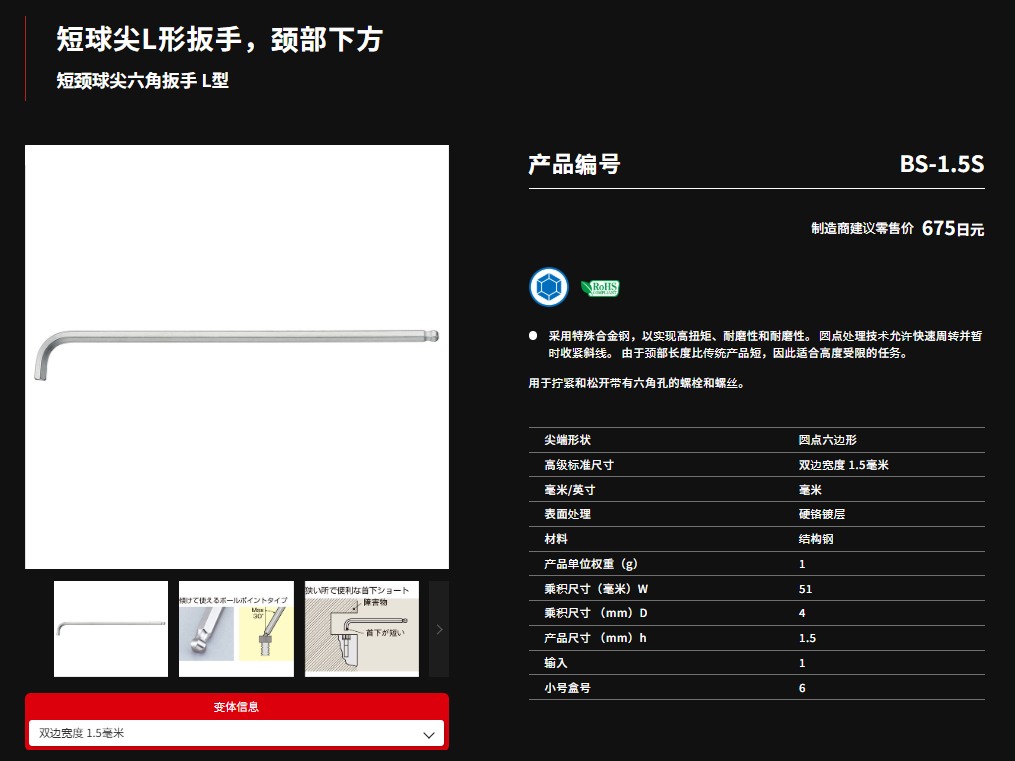Screen dimensions: 1015x761
Task: Select the short neck obstacle diagram thumbnail
Action: coord(361,629)
